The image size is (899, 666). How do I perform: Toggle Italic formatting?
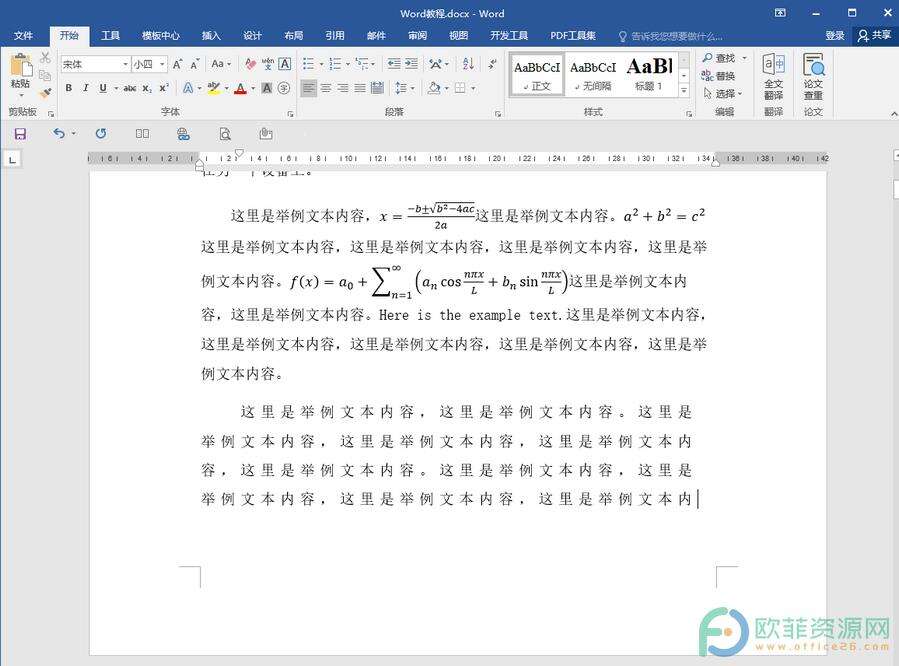pyautogui.click(x=86, y=88)
